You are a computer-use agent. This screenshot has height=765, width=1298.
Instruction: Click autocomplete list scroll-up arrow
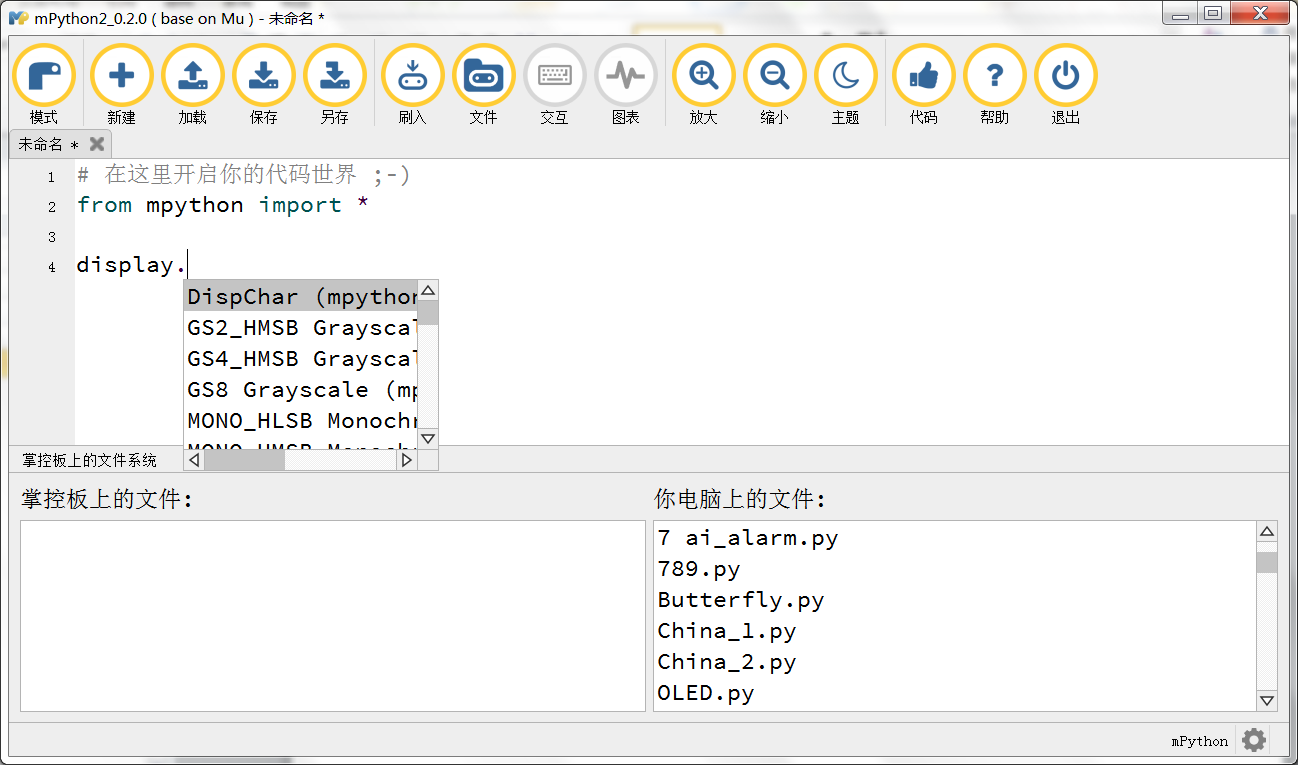click(x=428, y=291)
